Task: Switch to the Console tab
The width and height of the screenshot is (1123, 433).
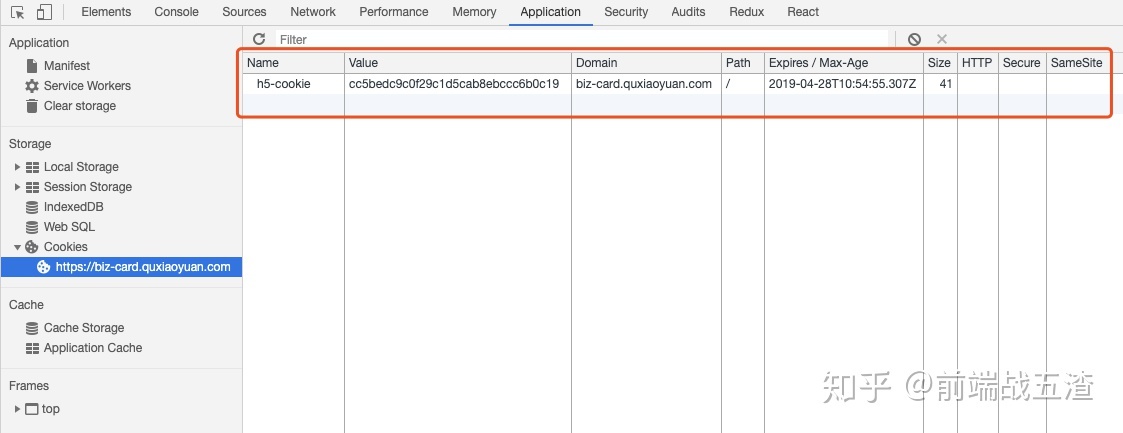Action: (176, 12)
